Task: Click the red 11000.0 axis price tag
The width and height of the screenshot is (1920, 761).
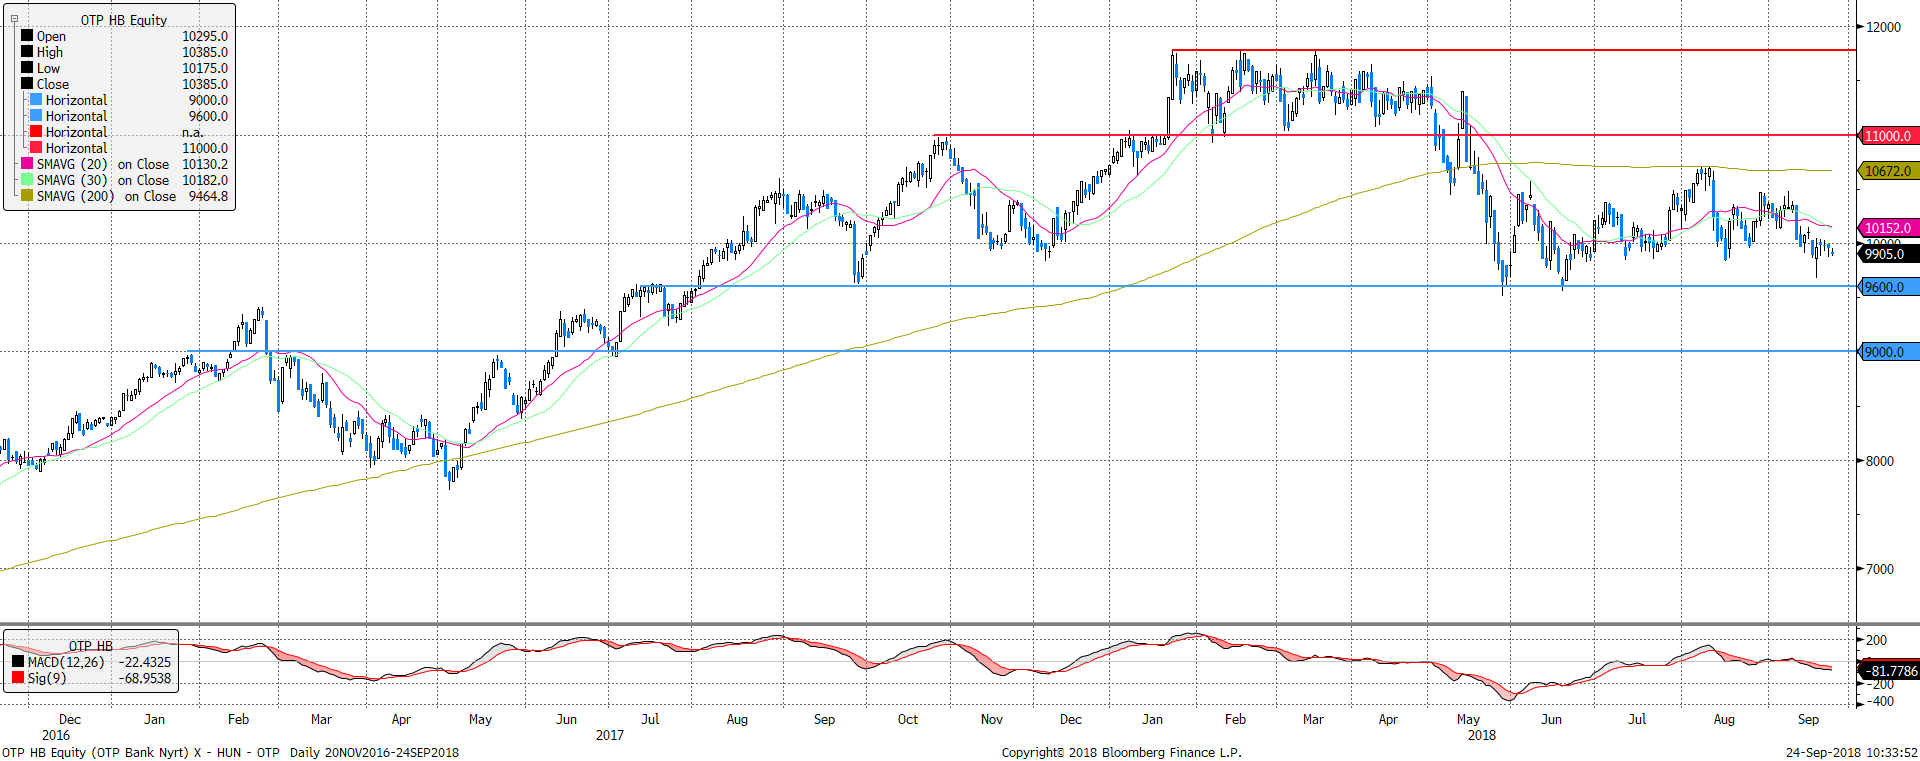Action: [x=1888, y=136]
